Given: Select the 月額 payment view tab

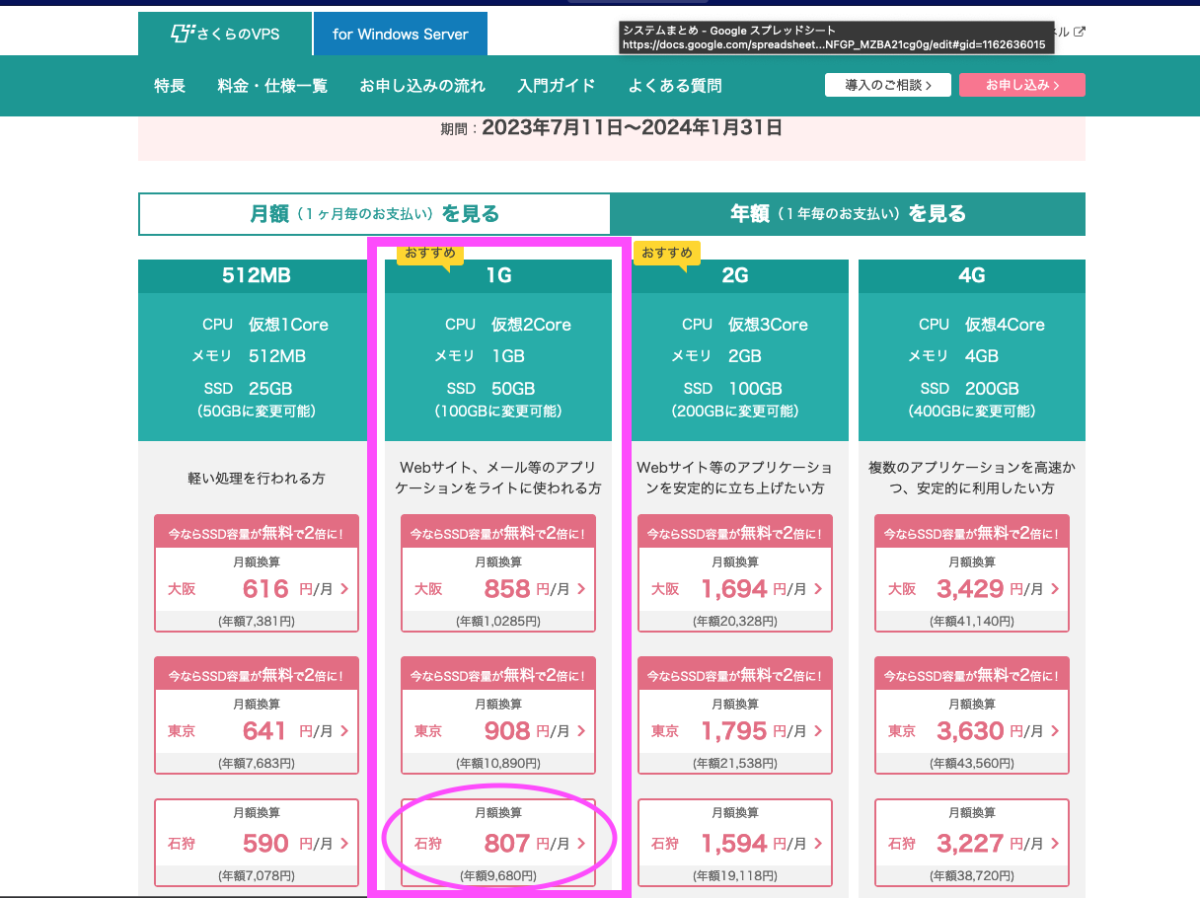Looking at the screenshot, I should click(374, 214).
